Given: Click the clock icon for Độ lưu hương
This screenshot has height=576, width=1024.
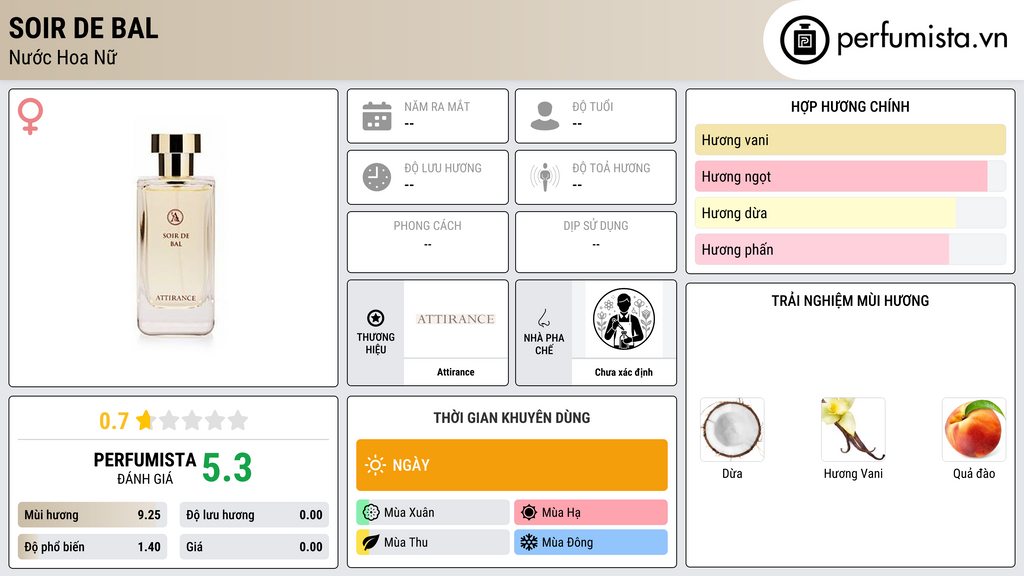Looking at the screenshot, I should [377, 177].
